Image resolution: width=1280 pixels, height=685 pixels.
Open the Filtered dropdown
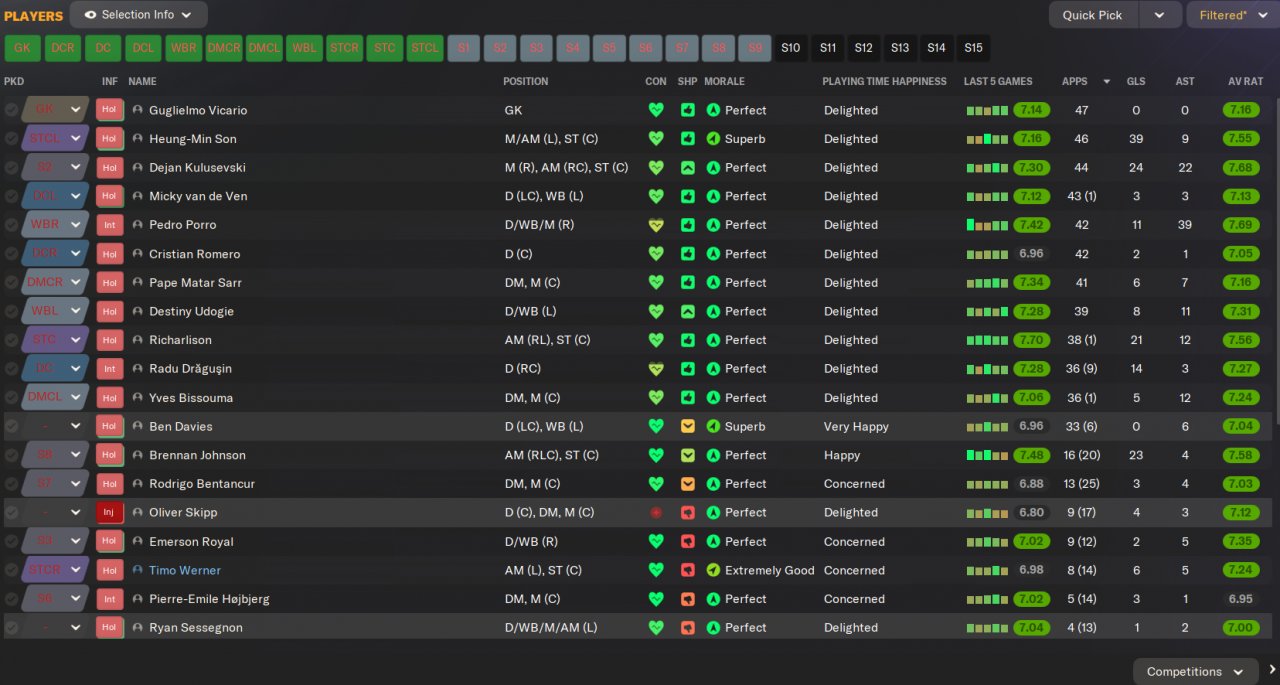(1231, 15)
